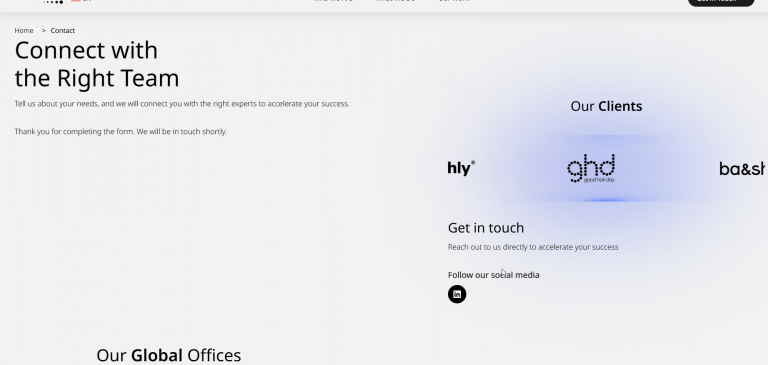Click the "Our Global Offices" heading

click(x=168, y=355)
